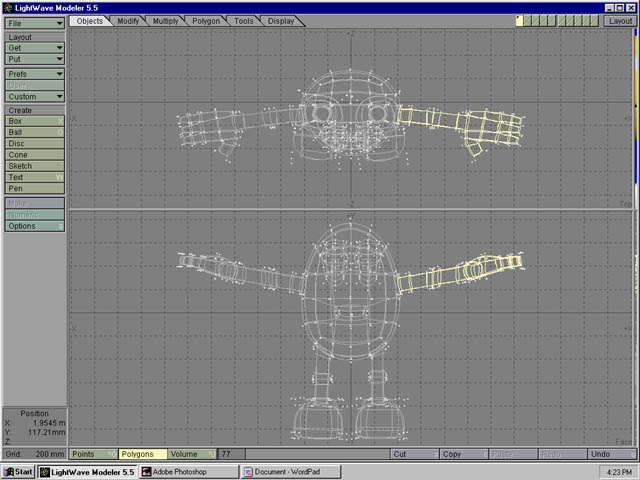Open the Windows Start menu
This screenshot has width=640, height=480.
coord(18,472)
